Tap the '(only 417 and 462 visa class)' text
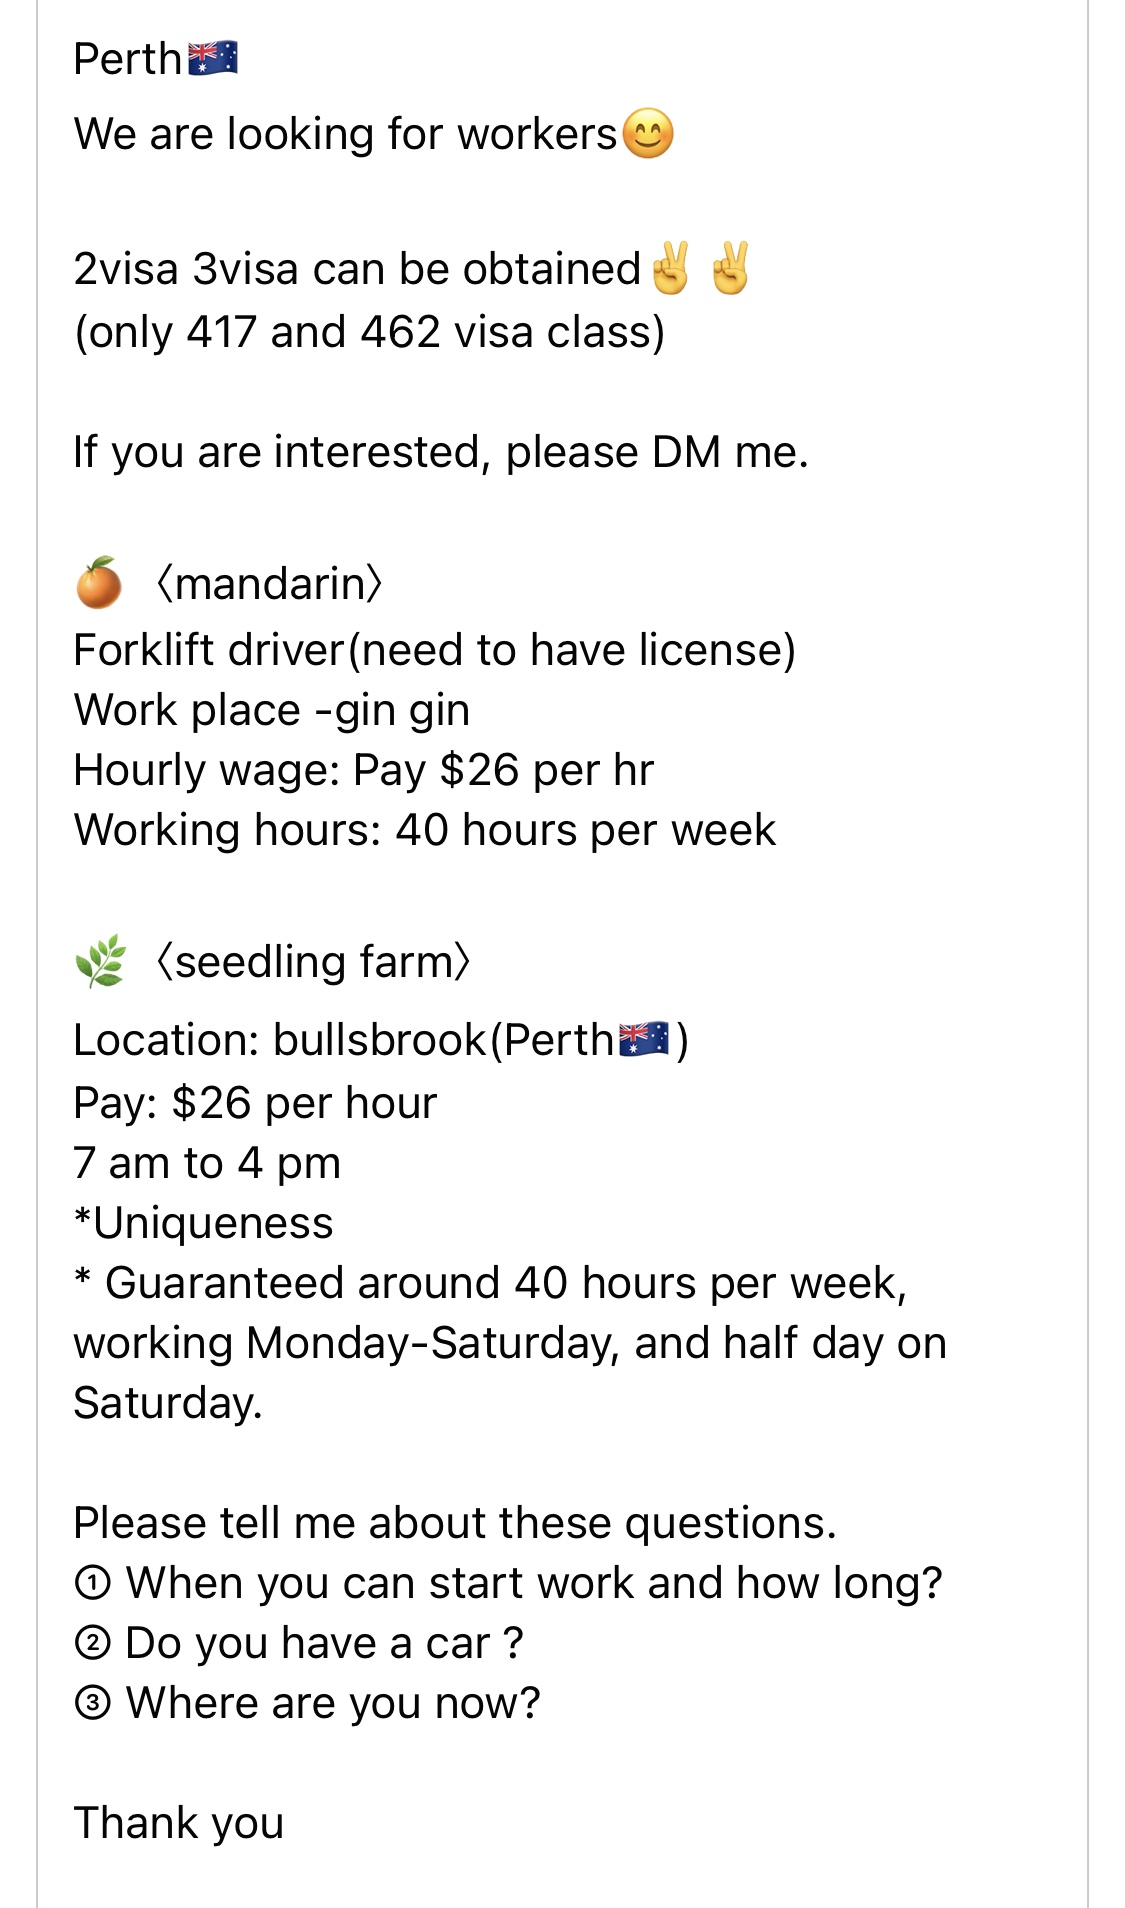The image size is (1125, 1908). [x=370, y=332]
